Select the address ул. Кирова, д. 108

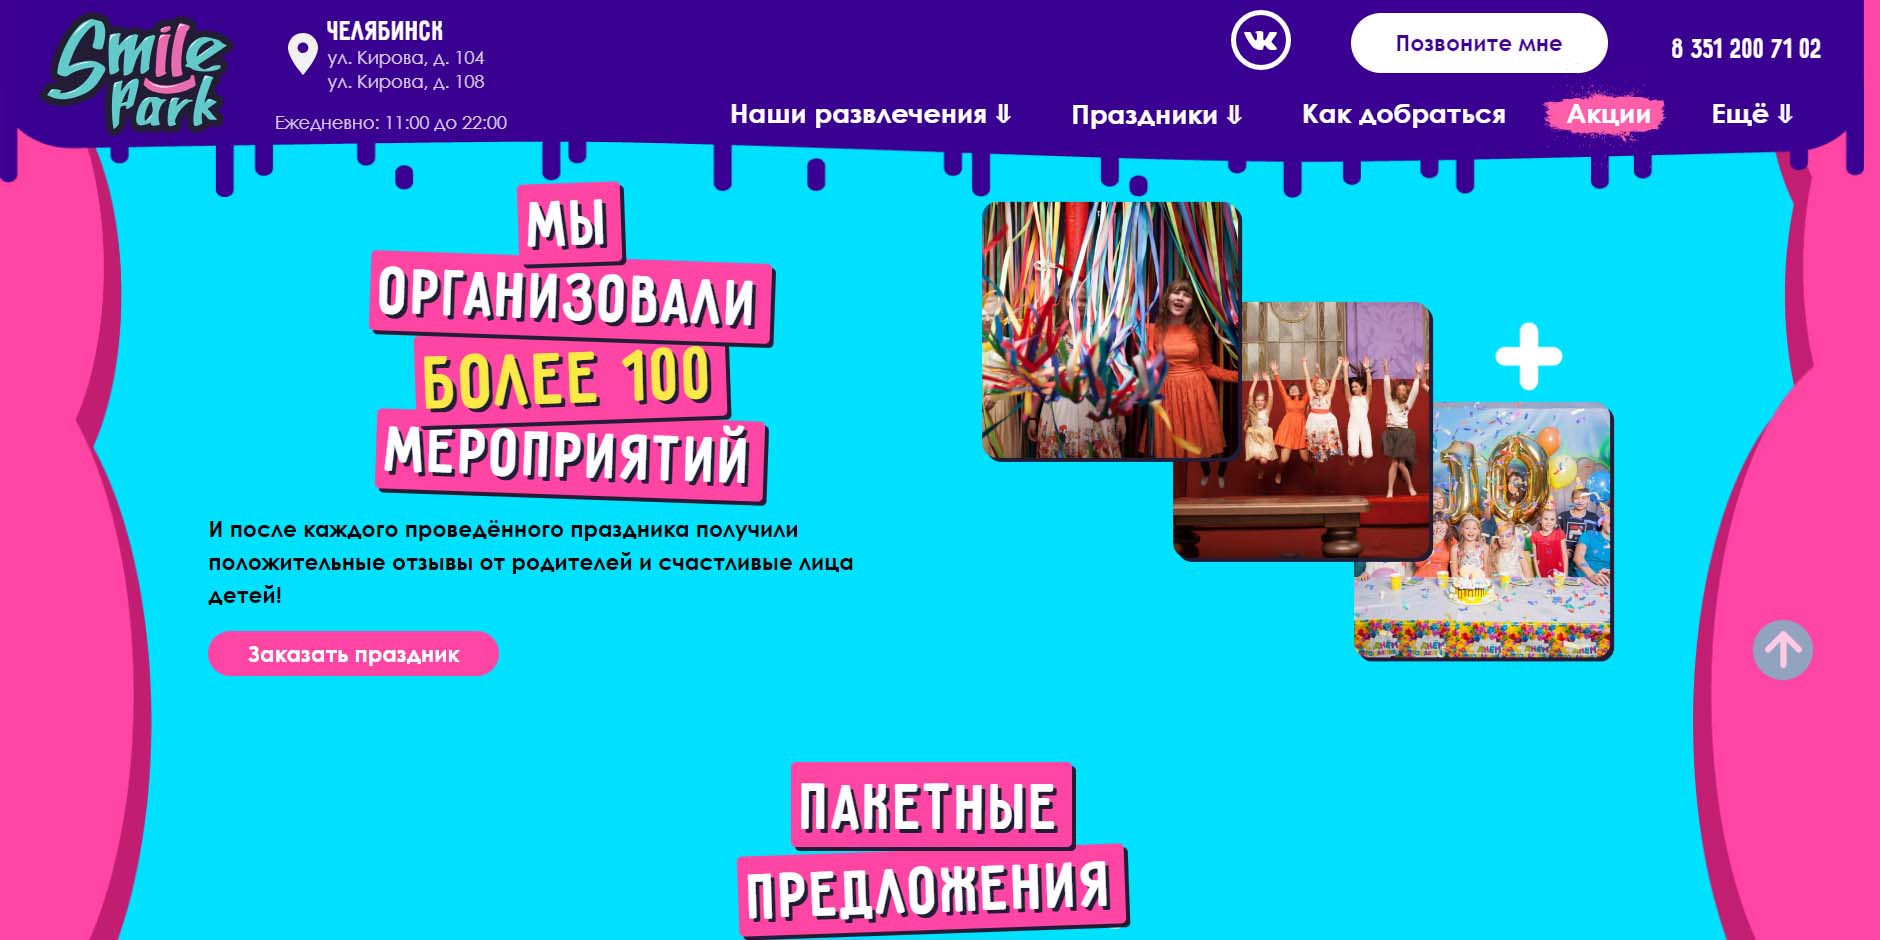[405, 82]
